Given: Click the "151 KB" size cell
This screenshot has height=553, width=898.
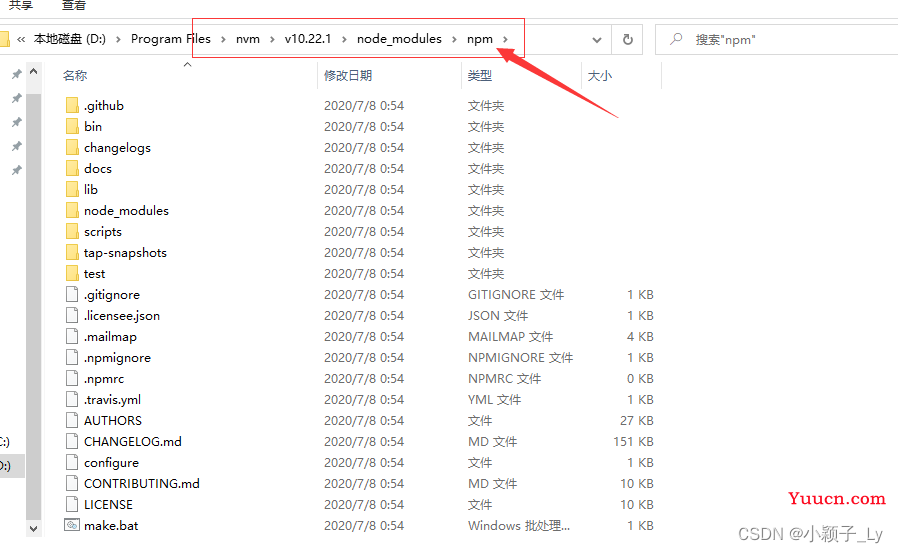Looking at the screenshot, I should coord(633,441).
